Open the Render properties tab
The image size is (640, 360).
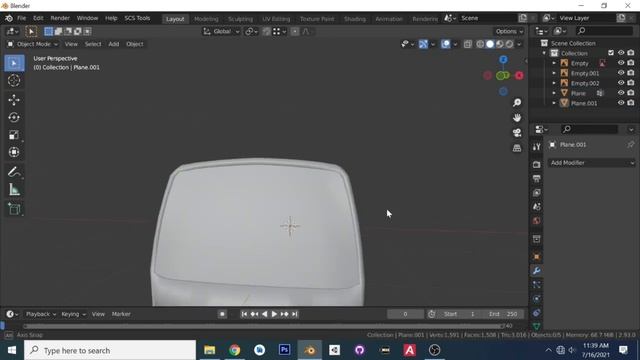click(536, 164)
